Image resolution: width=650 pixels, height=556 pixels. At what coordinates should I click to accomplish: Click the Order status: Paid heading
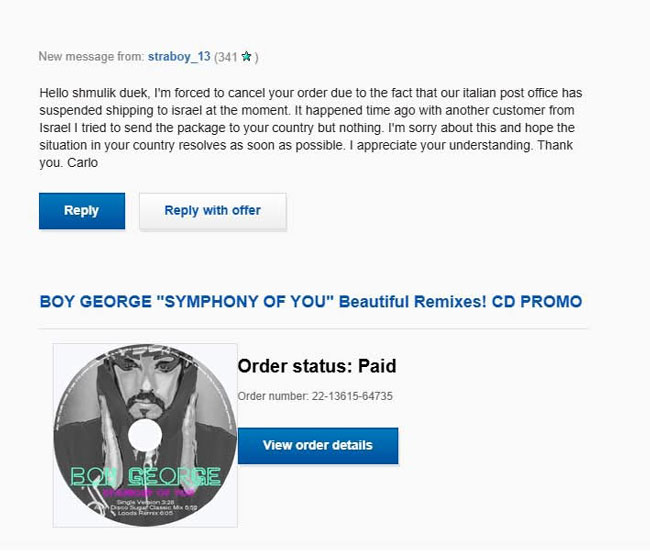point(316,367)
